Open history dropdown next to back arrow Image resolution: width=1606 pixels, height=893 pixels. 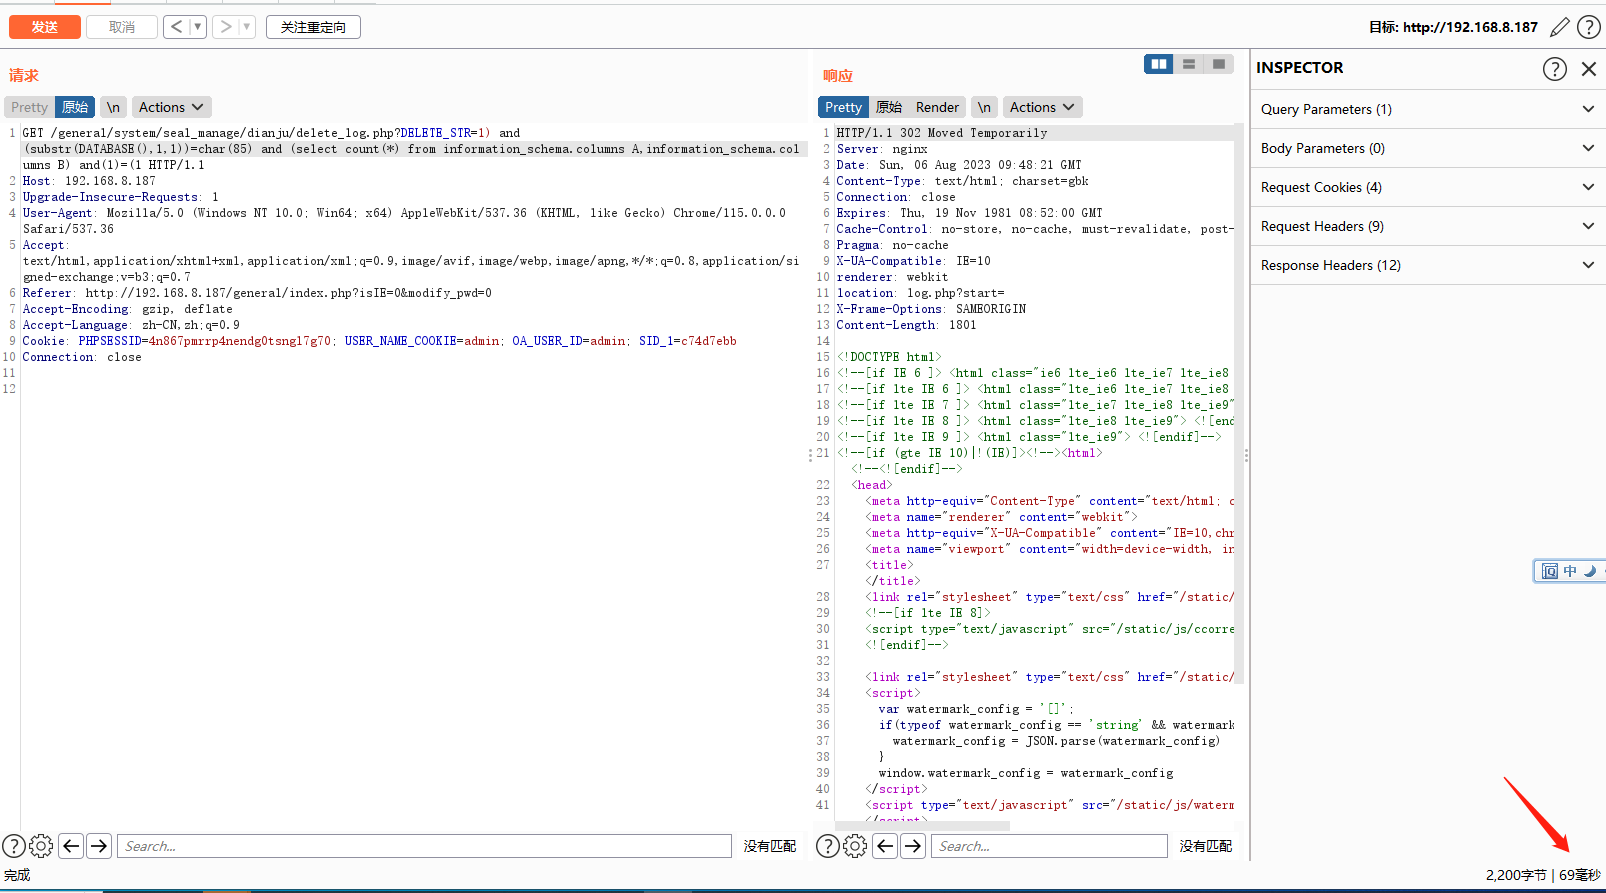[x=198, y=27]
